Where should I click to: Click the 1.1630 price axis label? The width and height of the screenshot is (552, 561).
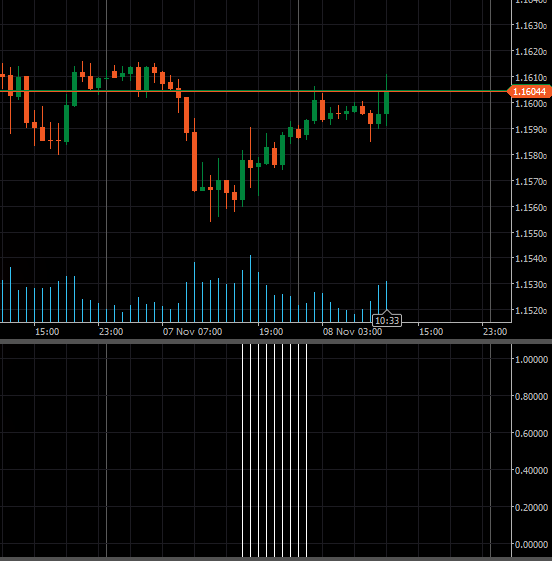(531, 26)
